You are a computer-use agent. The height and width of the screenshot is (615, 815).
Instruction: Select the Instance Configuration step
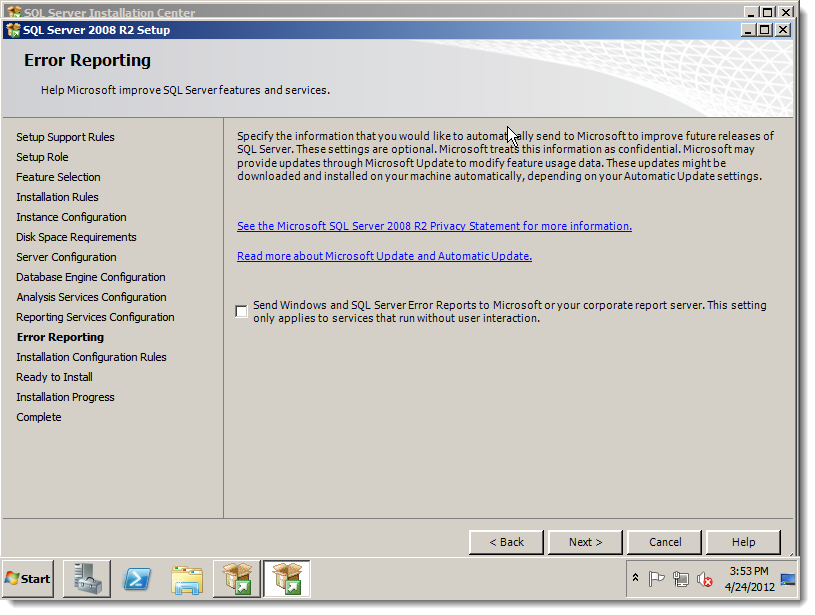[71, 217]
